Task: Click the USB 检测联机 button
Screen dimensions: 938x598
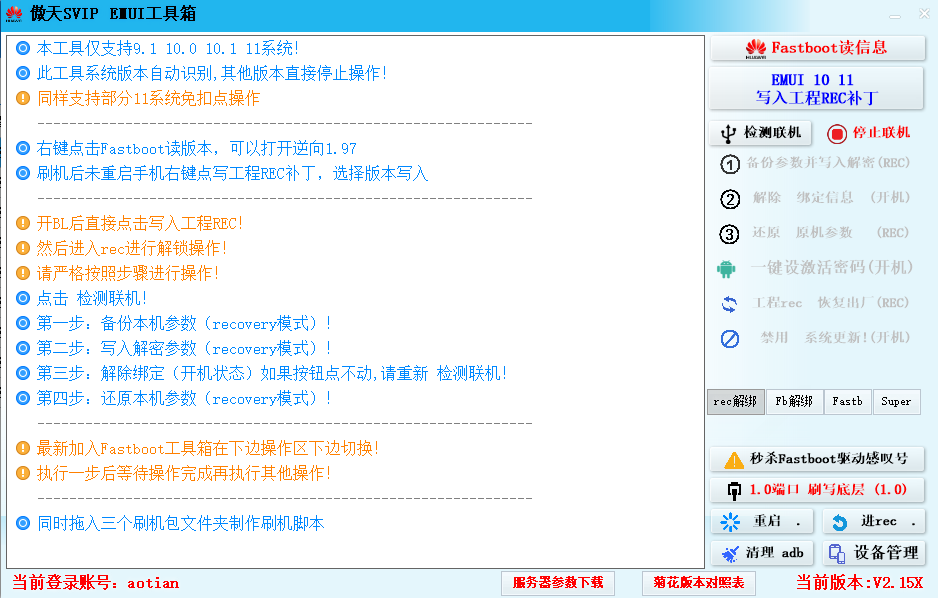Action: click(761, 133)
